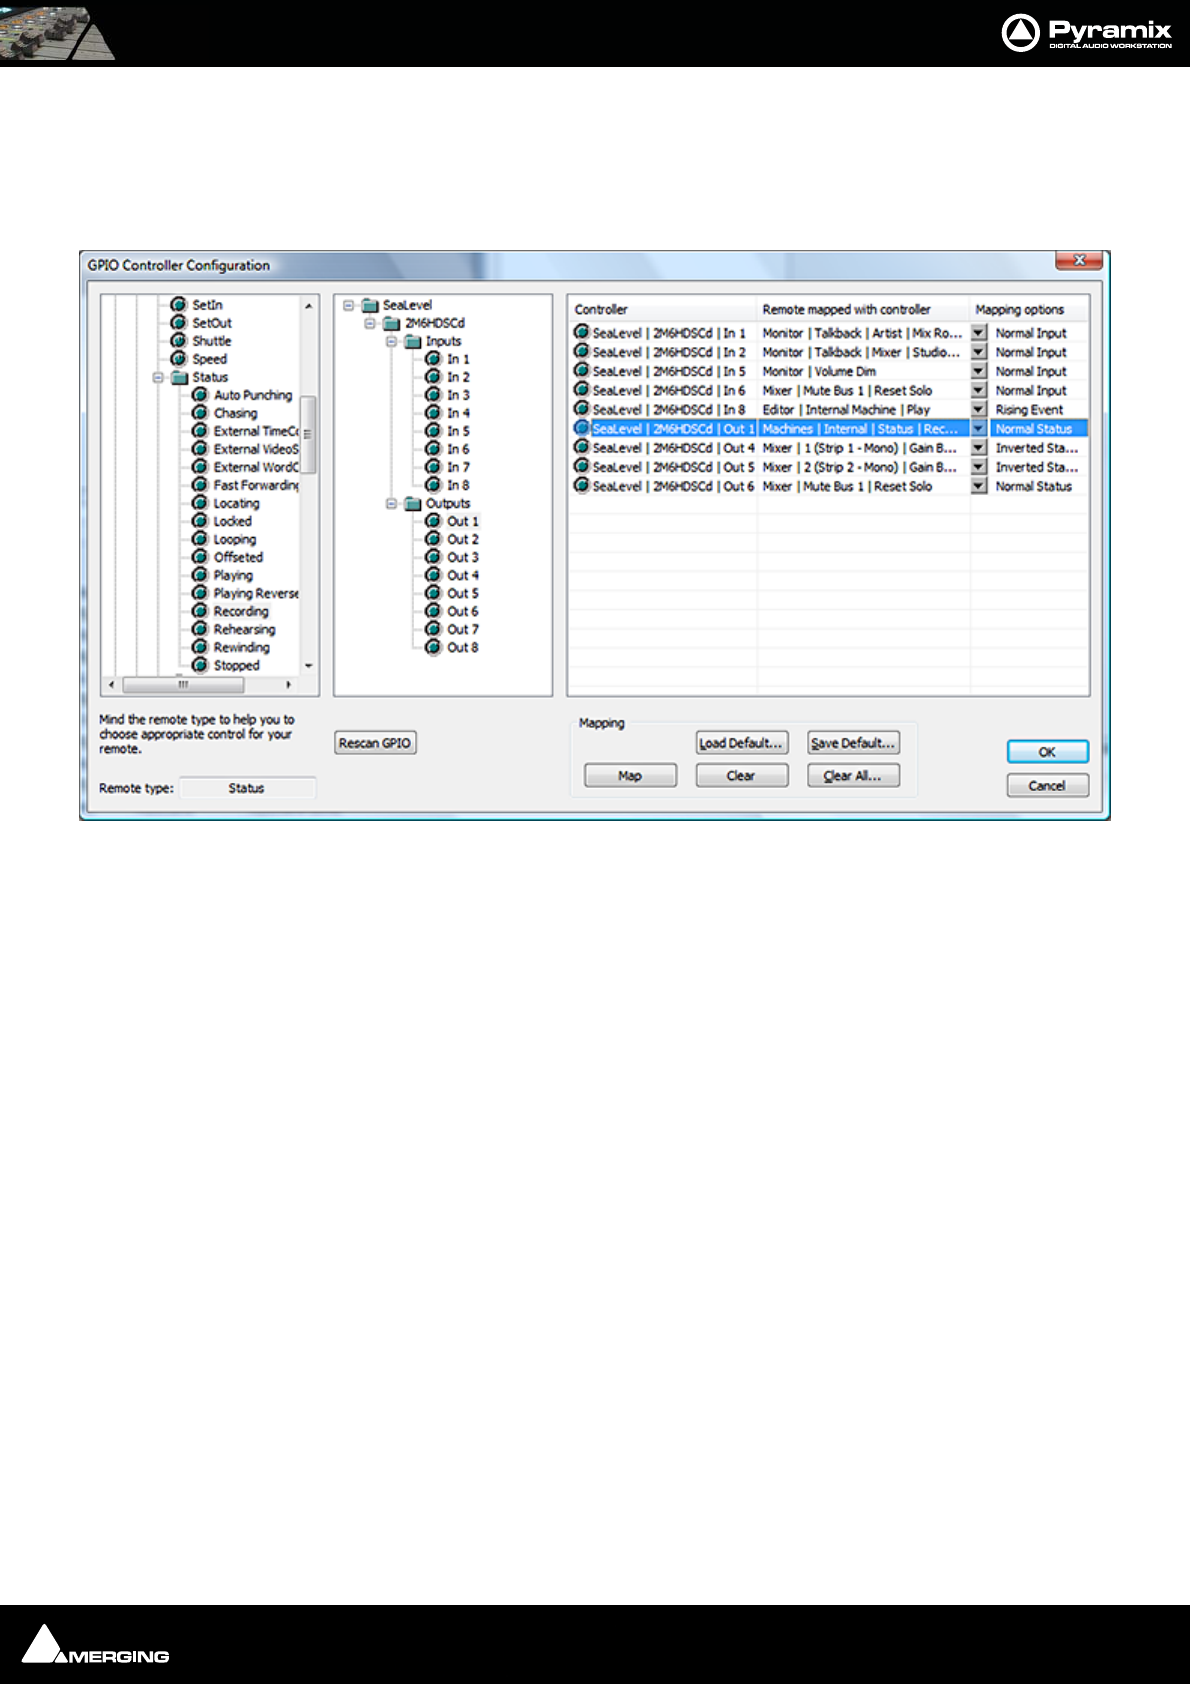Select the Playing Reverse tree item
This screenshot has width=1190, height=1684.
pos(256,593)
